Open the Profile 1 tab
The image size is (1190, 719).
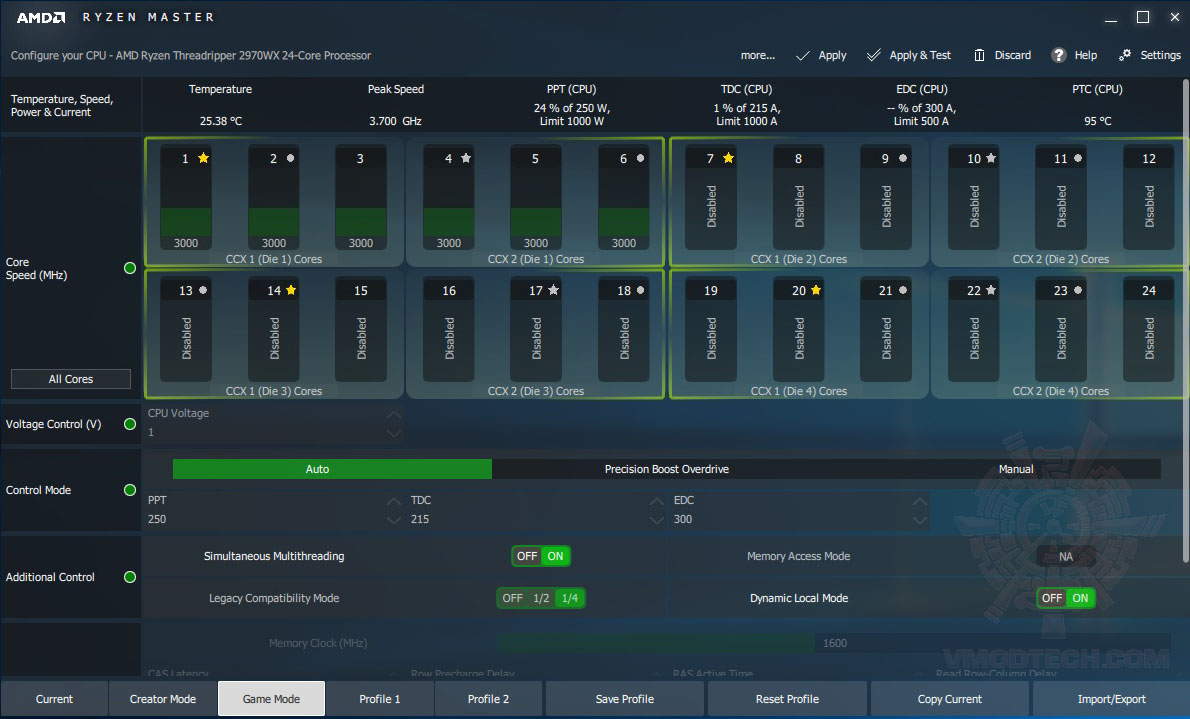click(x=379, y=699)
